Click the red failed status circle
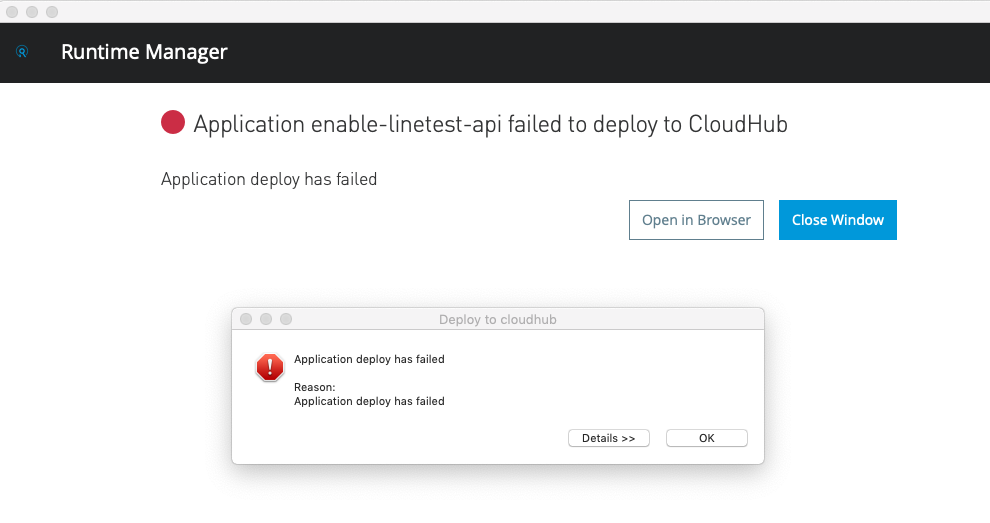Viewport: 990px width, 523px height. tap(173, 123)
